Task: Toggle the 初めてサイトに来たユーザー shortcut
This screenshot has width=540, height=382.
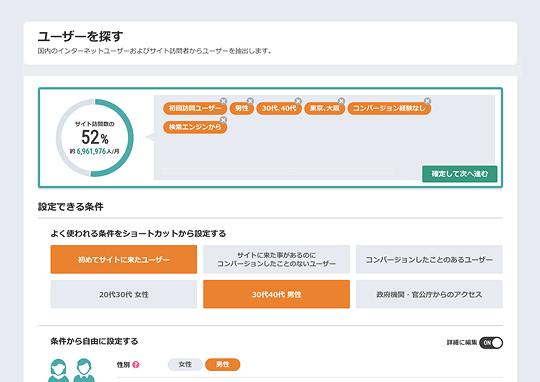Action: 124,259
